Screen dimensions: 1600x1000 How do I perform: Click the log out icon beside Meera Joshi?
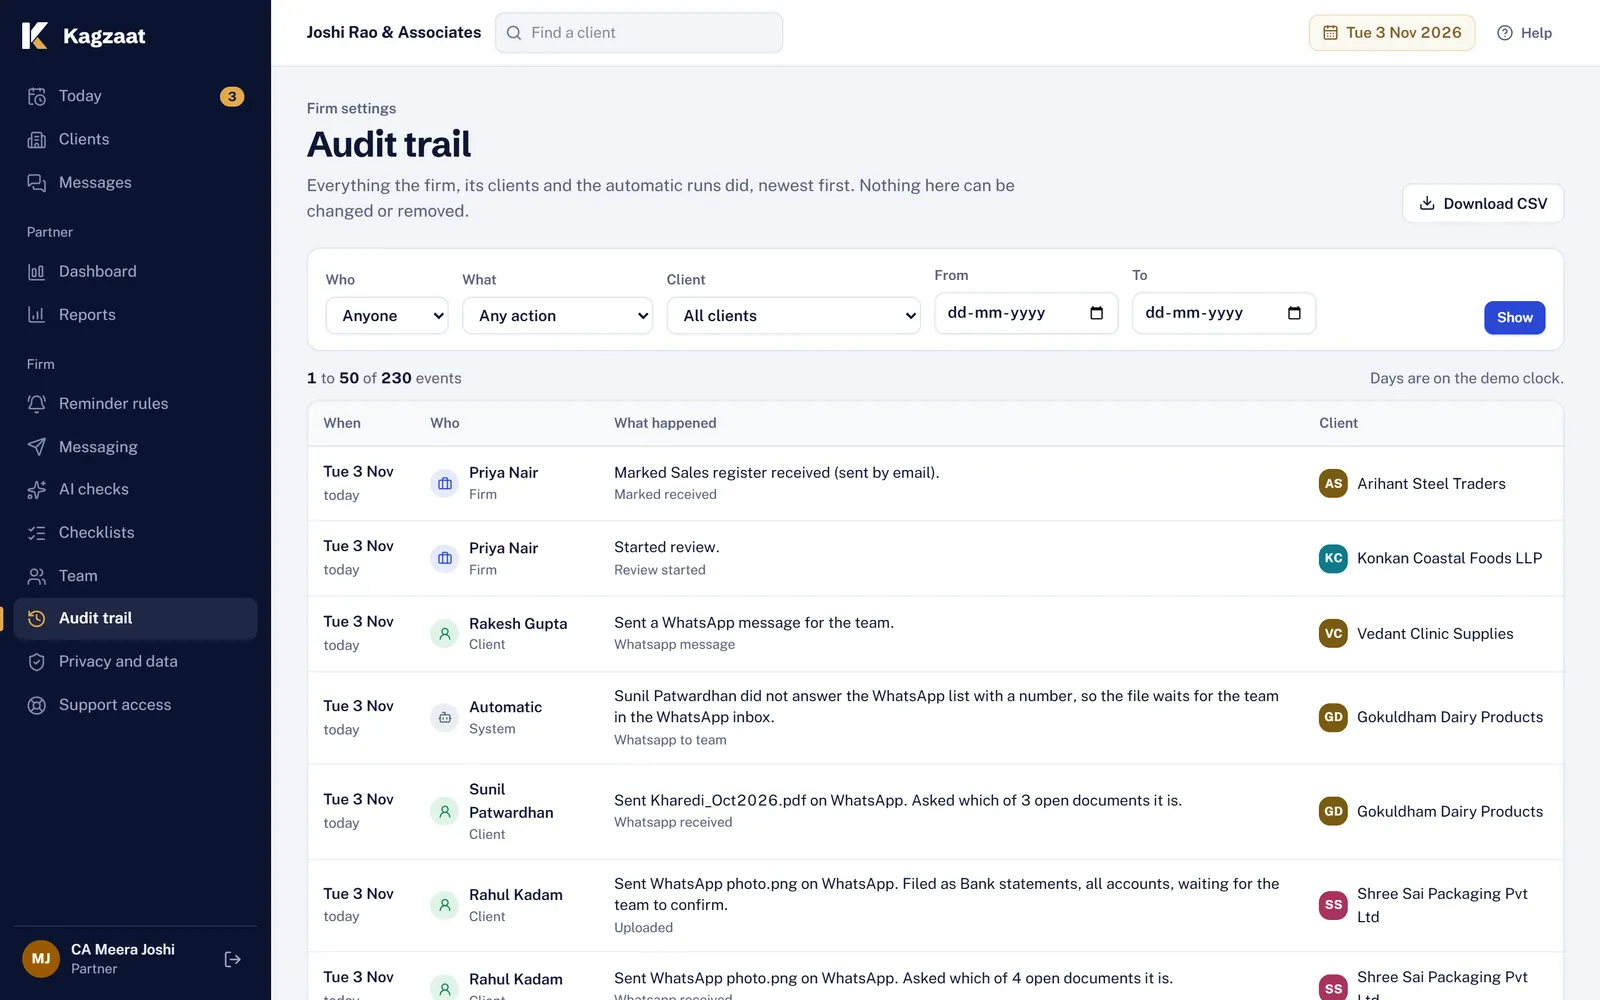pyautogui.click(x=232, y=959)
